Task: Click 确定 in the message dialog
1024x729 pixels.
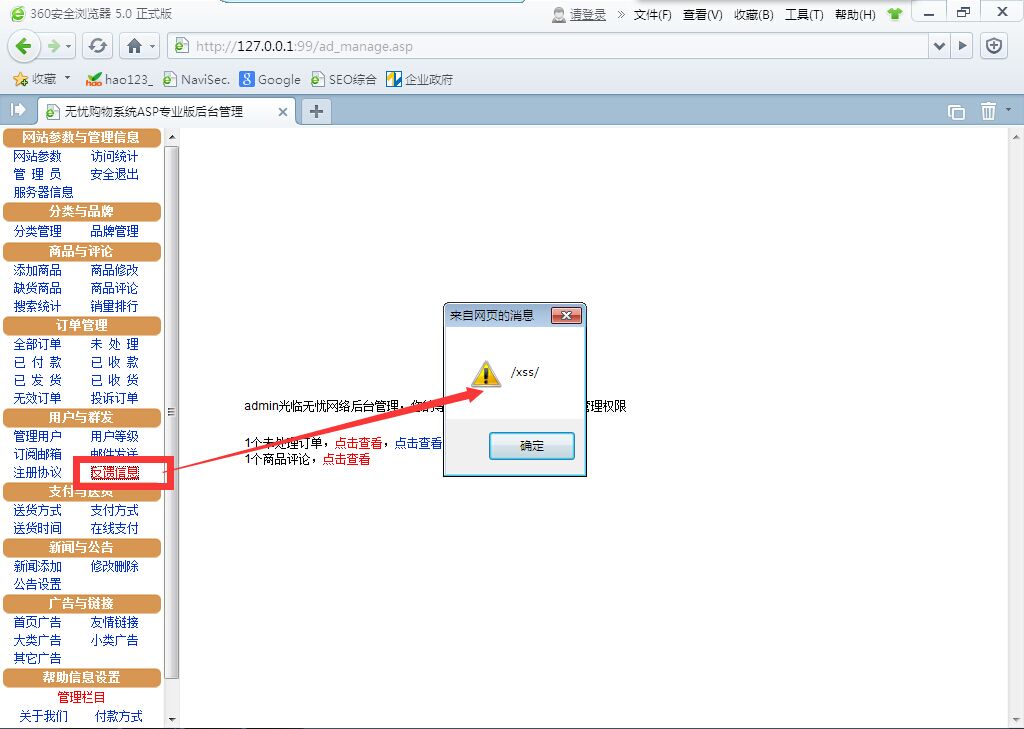Action: coord(532,446)
